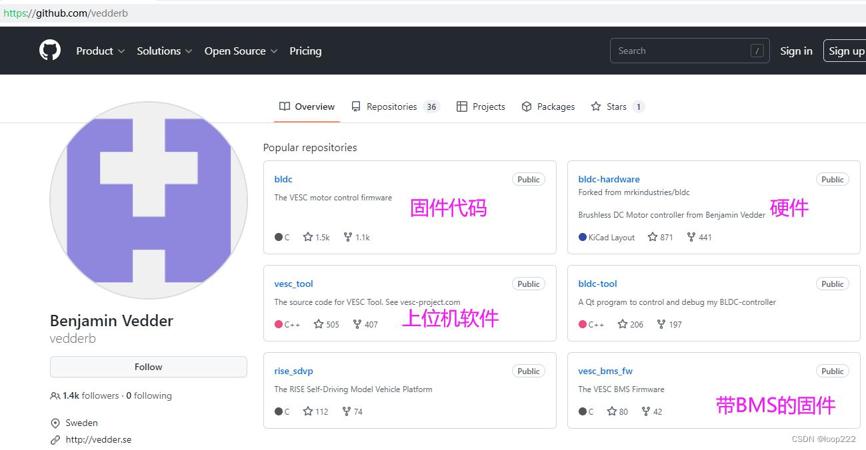The image size is (866, 450).
Task: Go to the Stars tab
Action: 617,107
